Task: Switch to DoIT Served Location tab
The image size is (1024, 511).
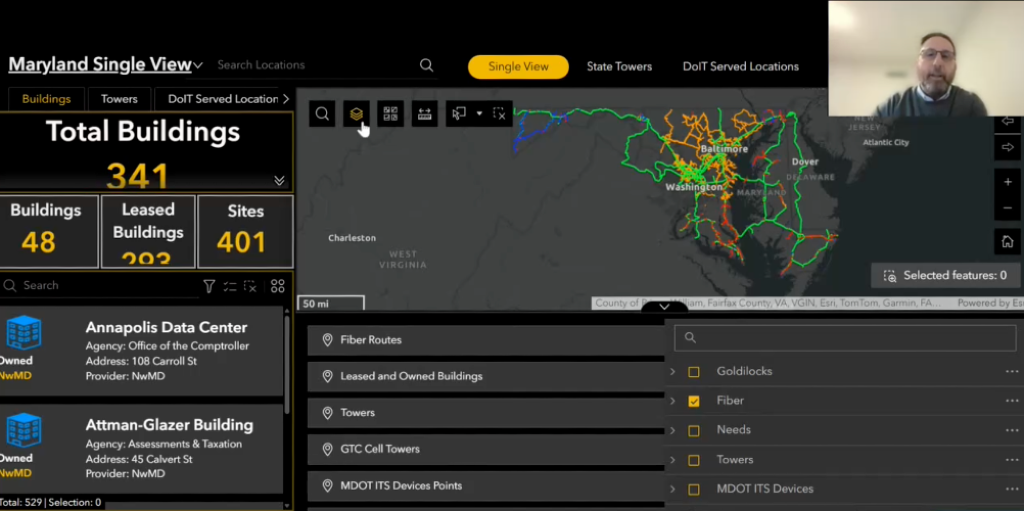Action: coord(223,99)
